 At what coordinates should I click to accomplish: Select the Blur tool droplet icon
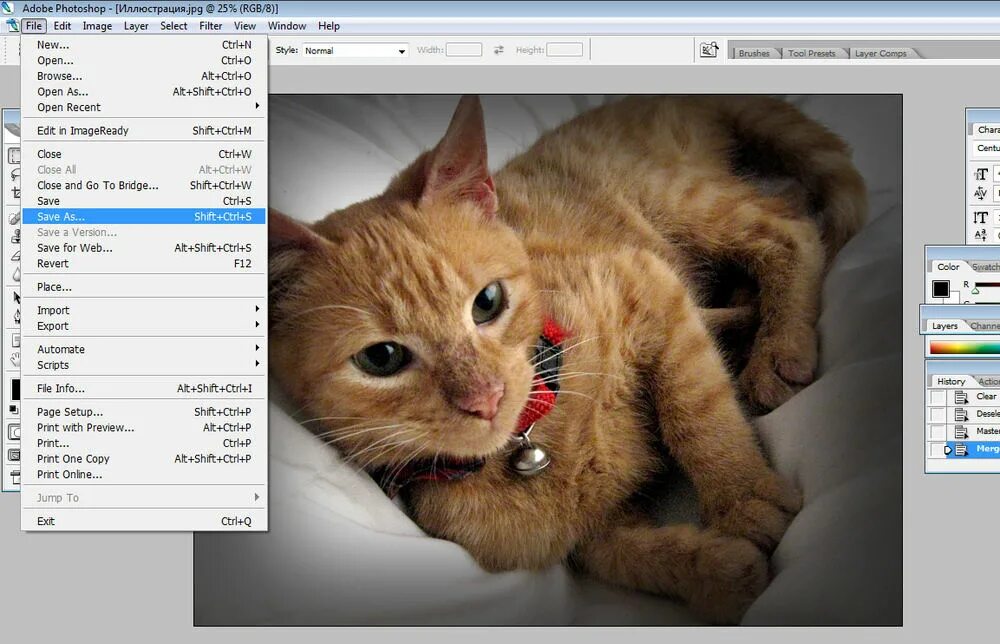[x=16, y=275]
